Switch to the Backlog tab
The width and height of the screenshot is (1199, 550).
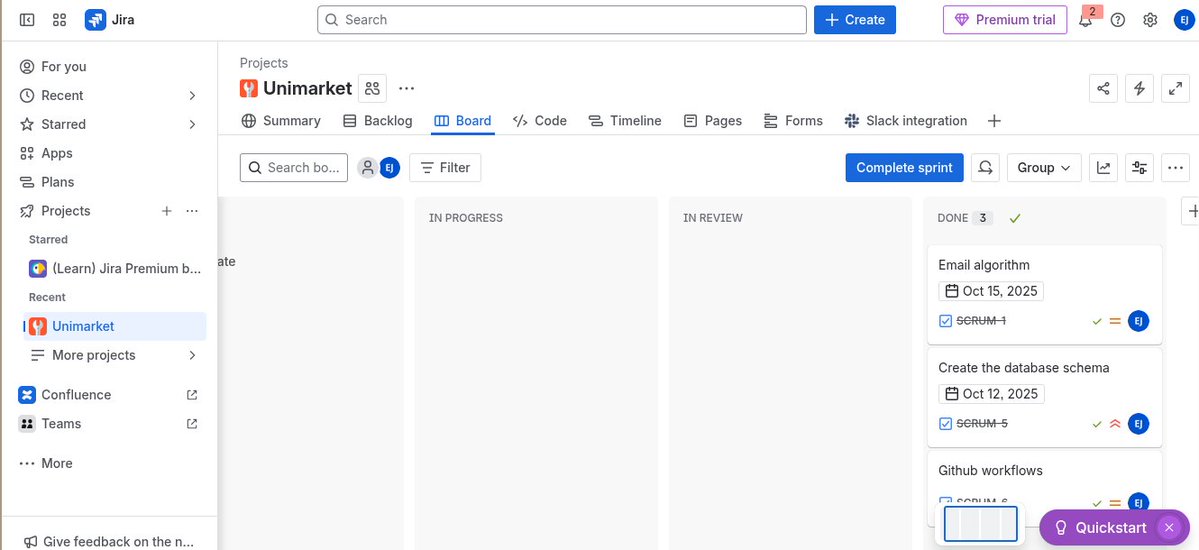pyautogui.click(x=377, y=121)
